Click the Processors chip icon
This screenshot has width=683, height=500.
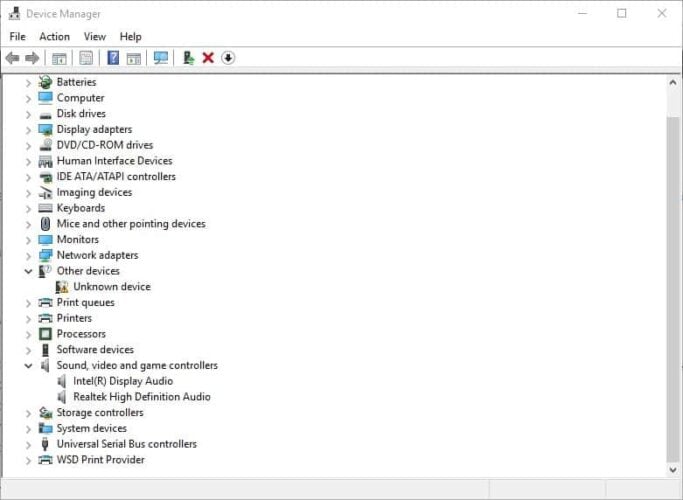[45, 334]
